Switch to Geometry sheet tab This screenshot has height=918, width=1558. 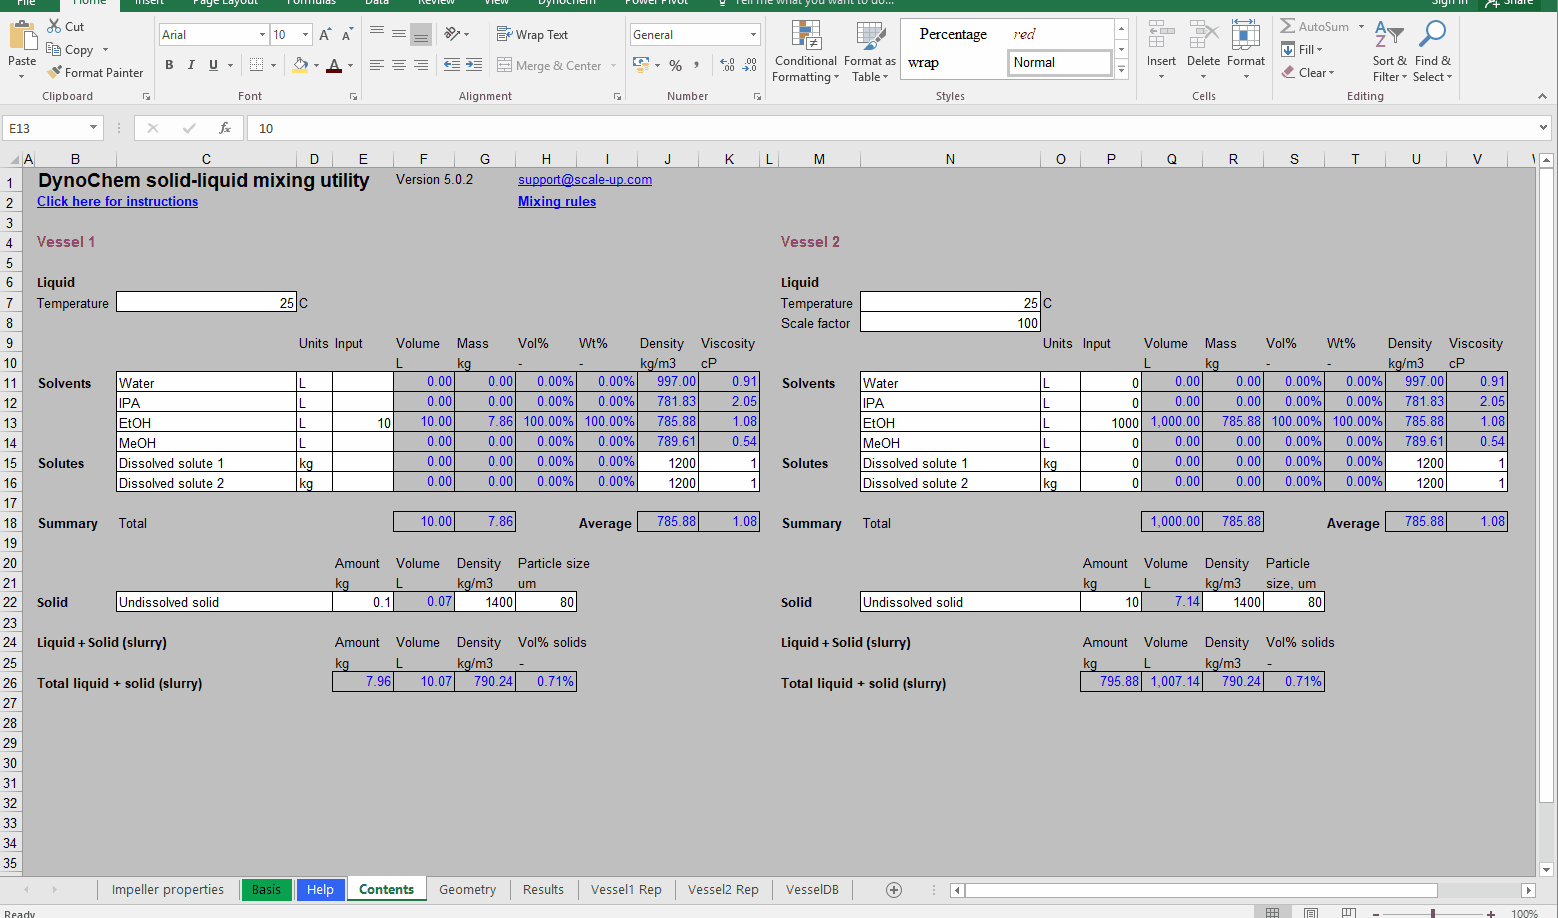pyautogui.click(x=467, y=889)
